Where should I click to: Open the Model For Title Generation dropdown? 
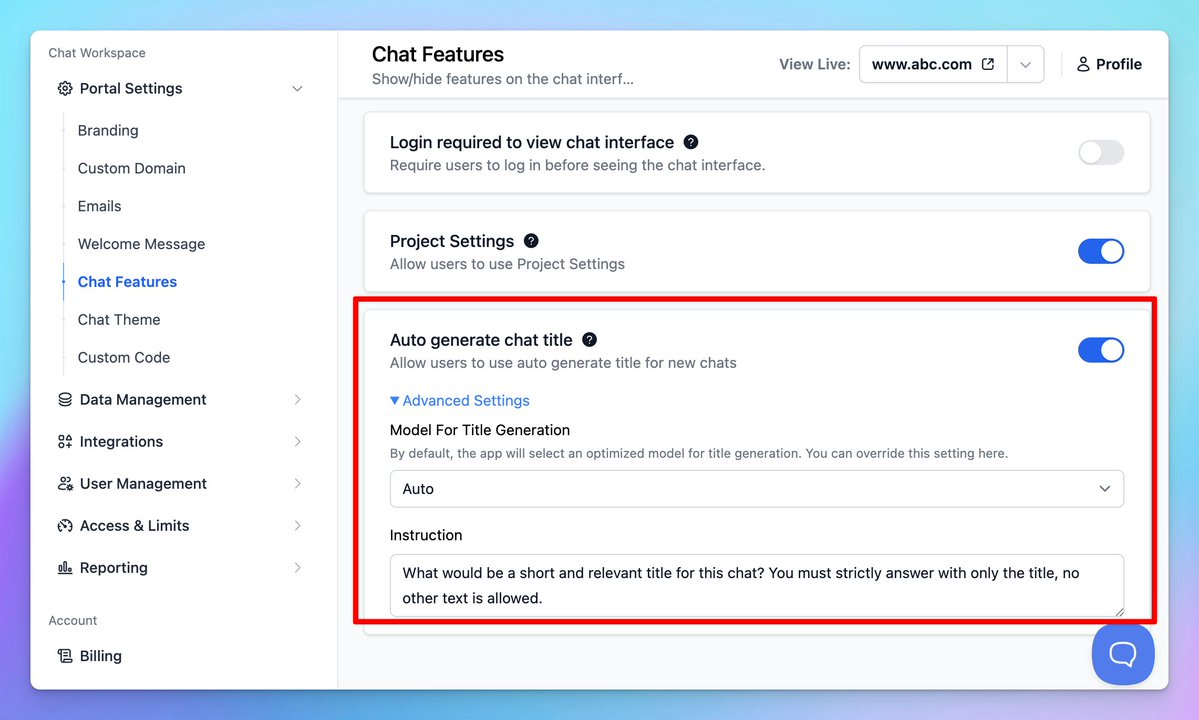point(756,489)
